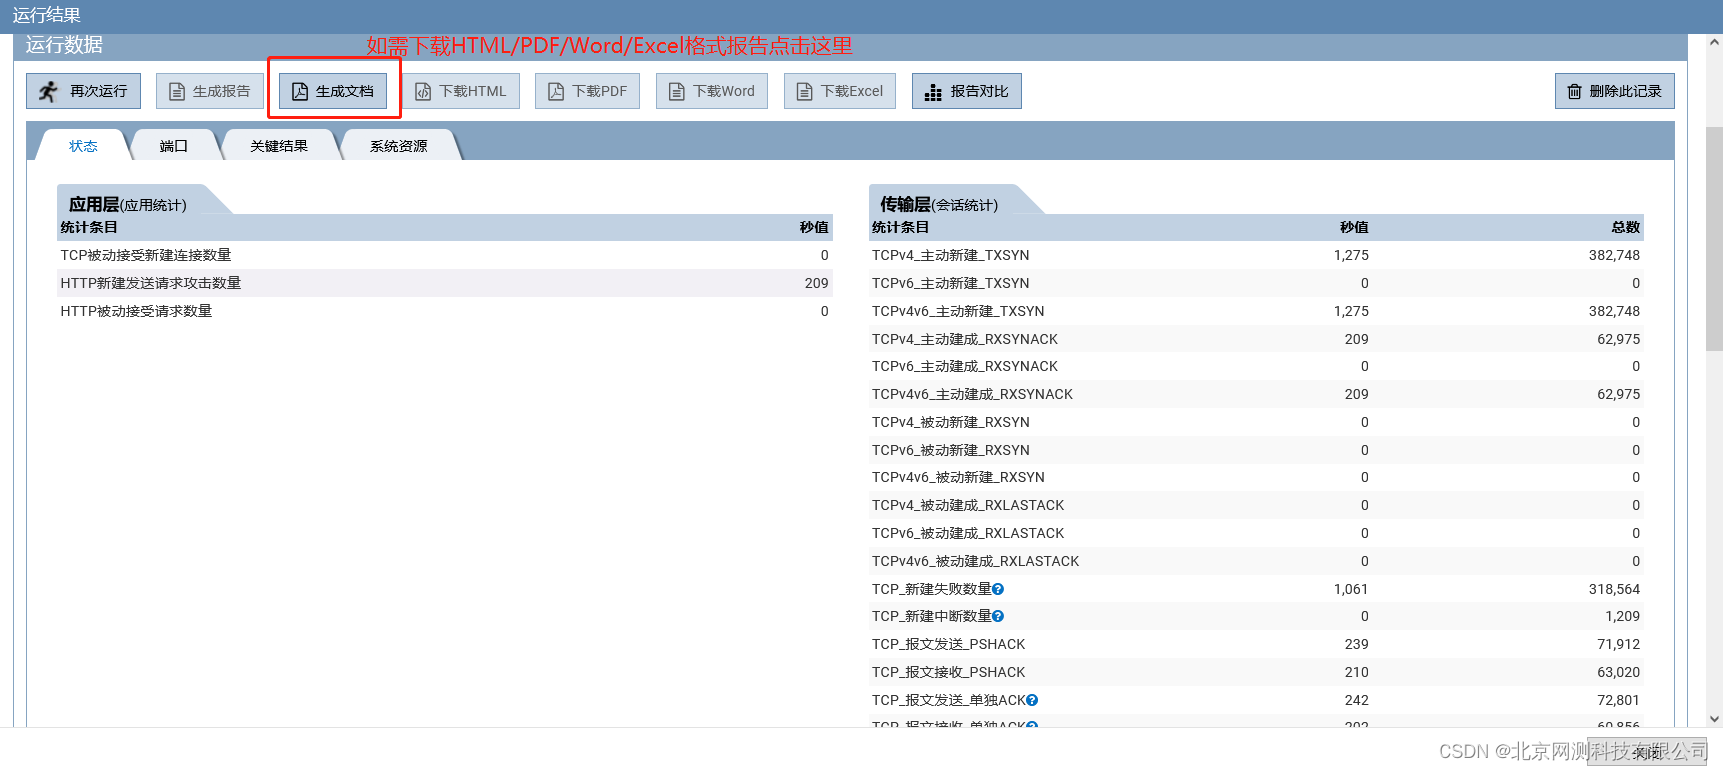This screenshot has height=770, width=1723.
Task: Open the 关键结果 tab
Action: point(279,146)
